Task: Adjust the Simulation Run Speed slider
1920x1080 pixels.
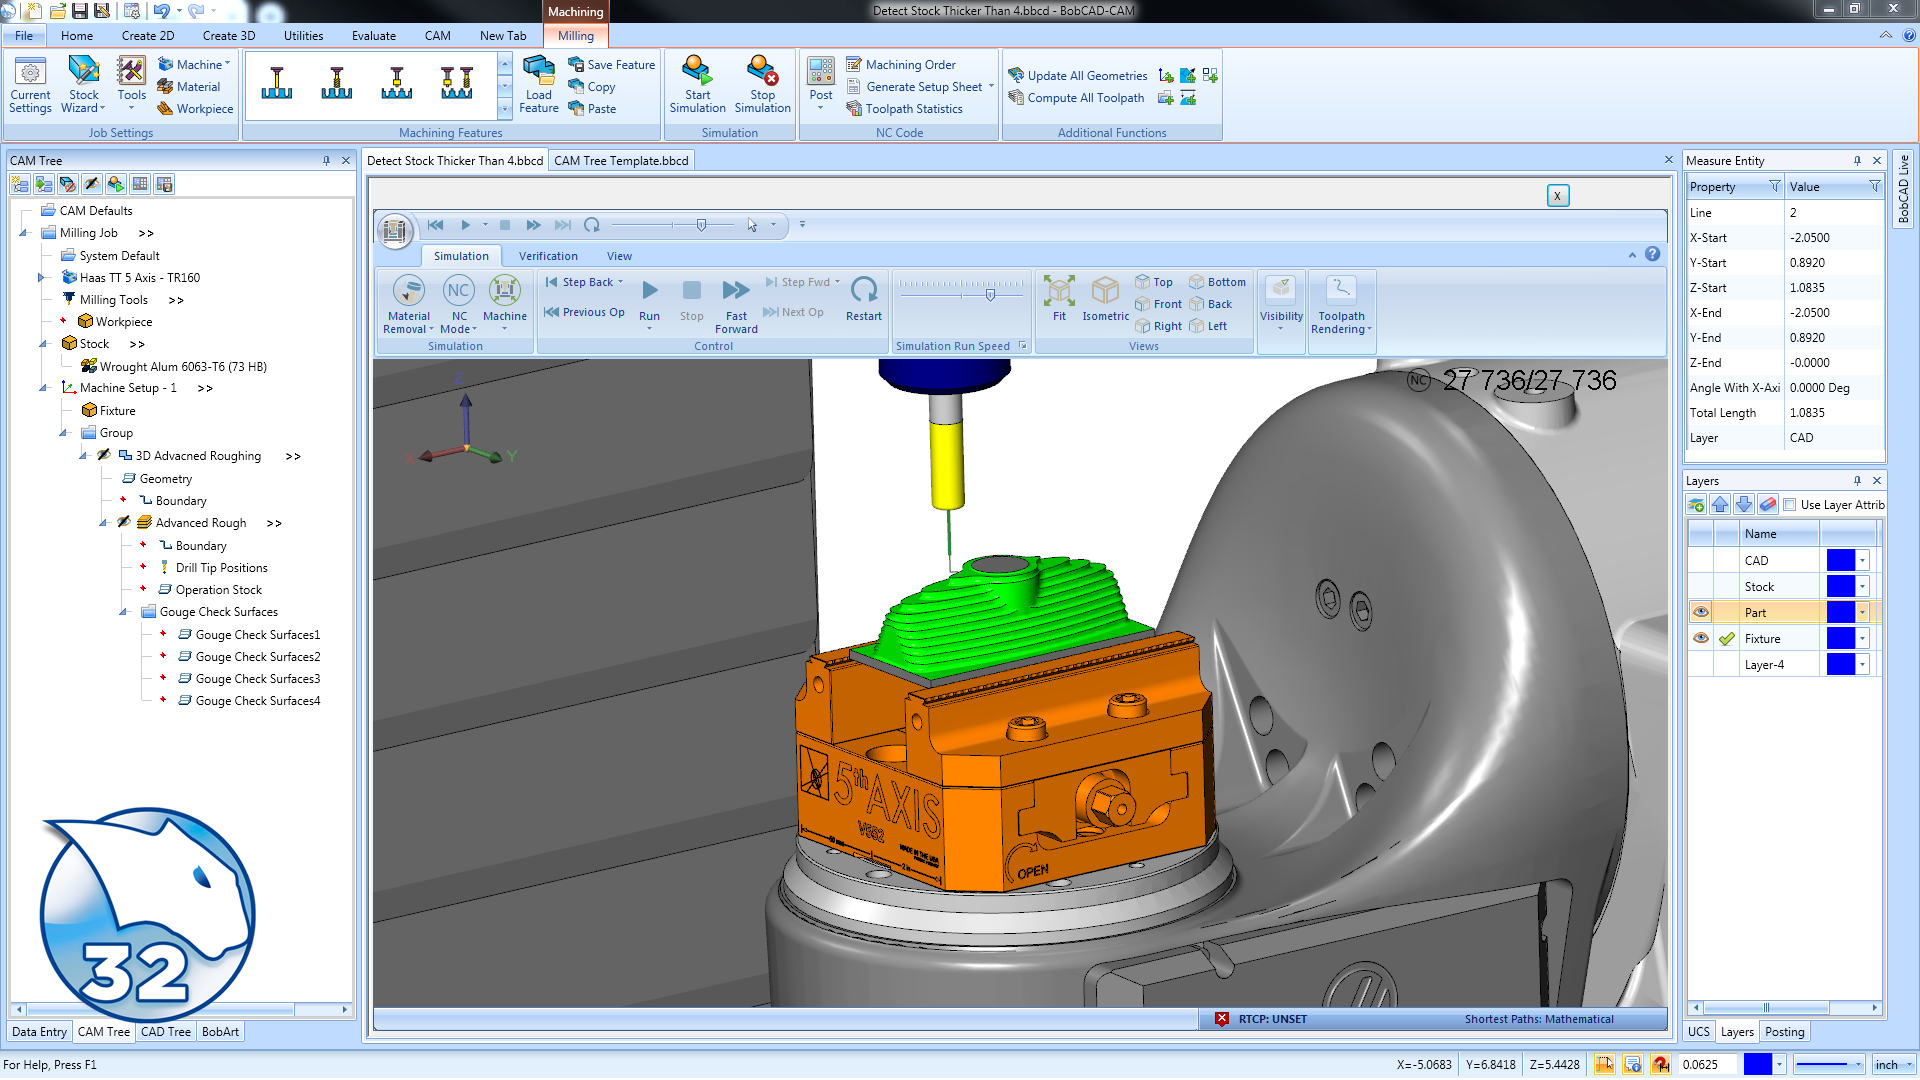Action: (990, 294)
